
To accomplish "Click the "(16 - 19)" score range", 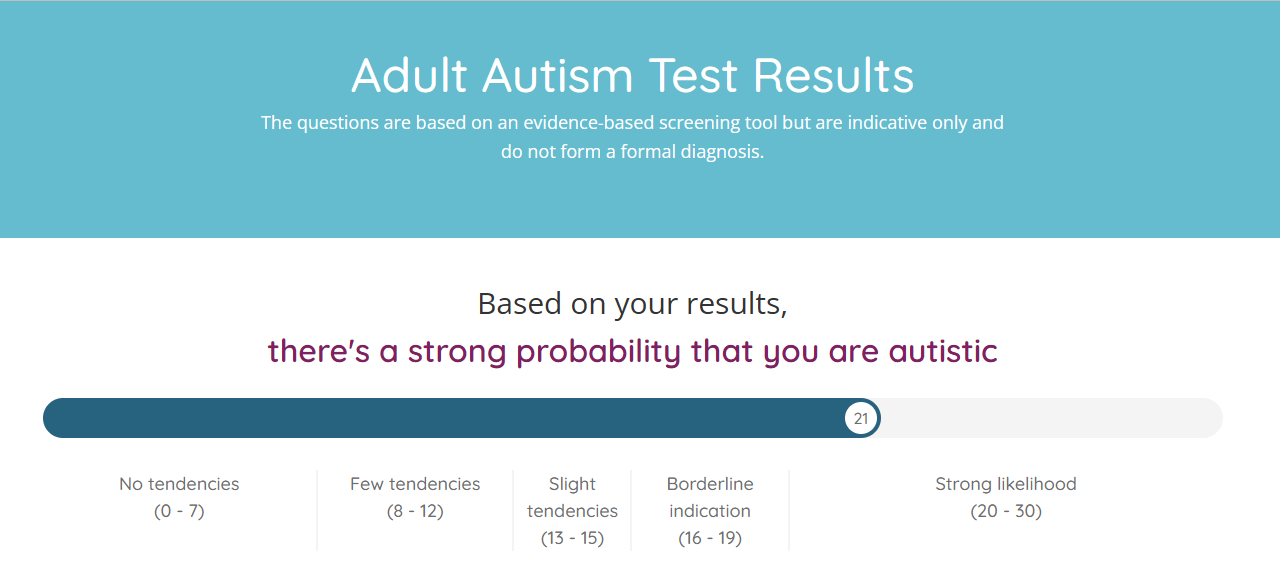I will [710, 538].
